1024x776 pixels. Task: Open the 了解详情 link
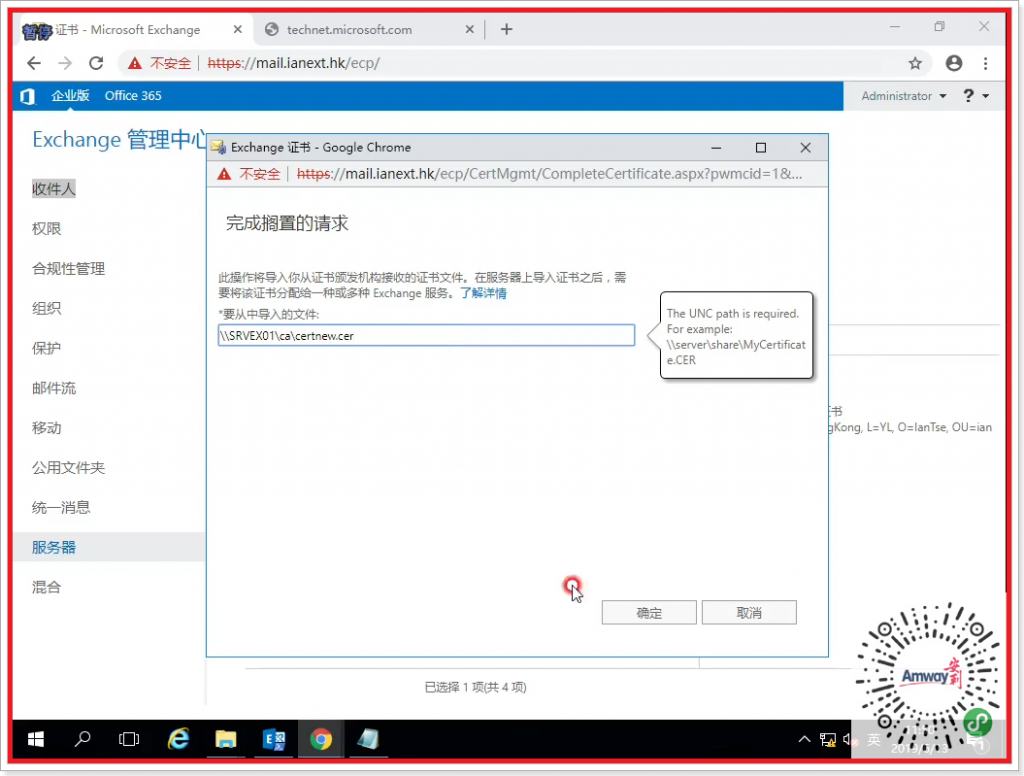pos(483,293)
